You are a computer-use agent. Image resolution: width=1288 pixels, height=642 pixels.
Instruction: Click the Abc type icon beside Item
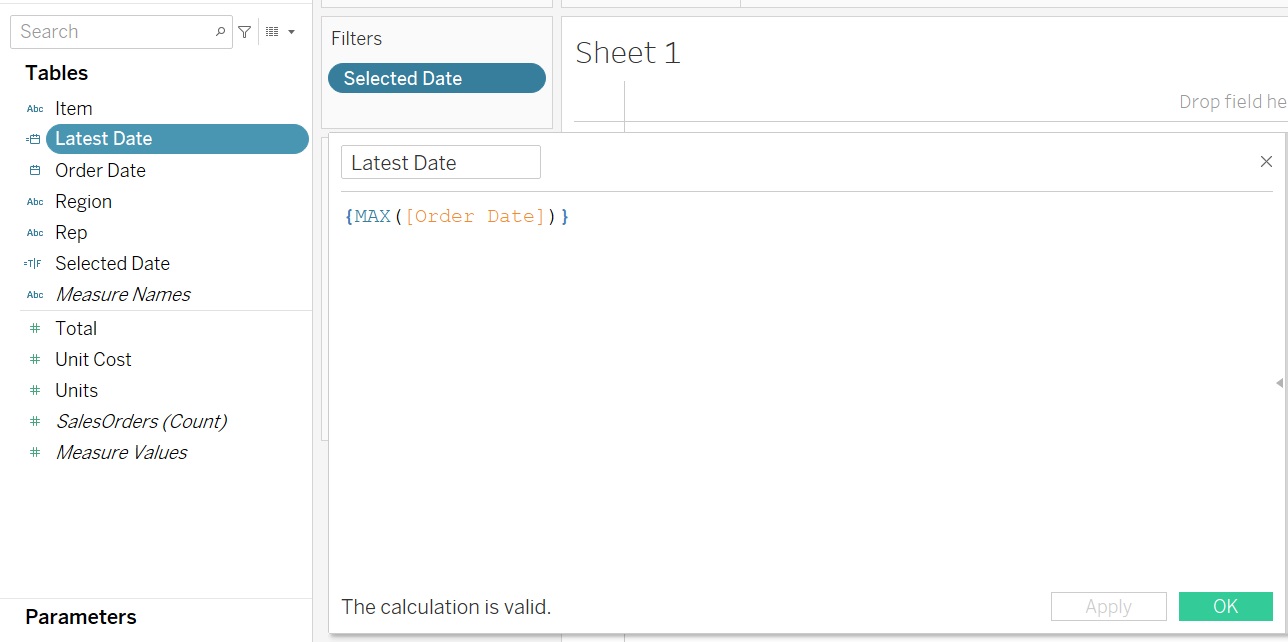click(x=35, y=109)
